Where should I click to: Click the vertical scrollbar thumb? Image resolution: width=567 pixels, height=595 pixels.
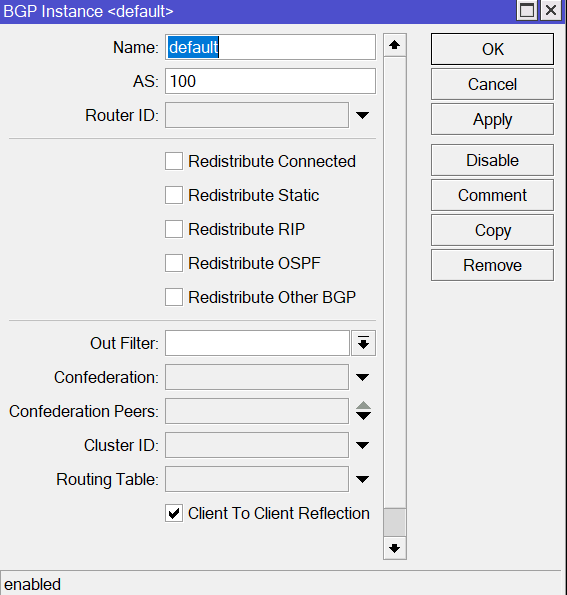click(x=395, y=523)
